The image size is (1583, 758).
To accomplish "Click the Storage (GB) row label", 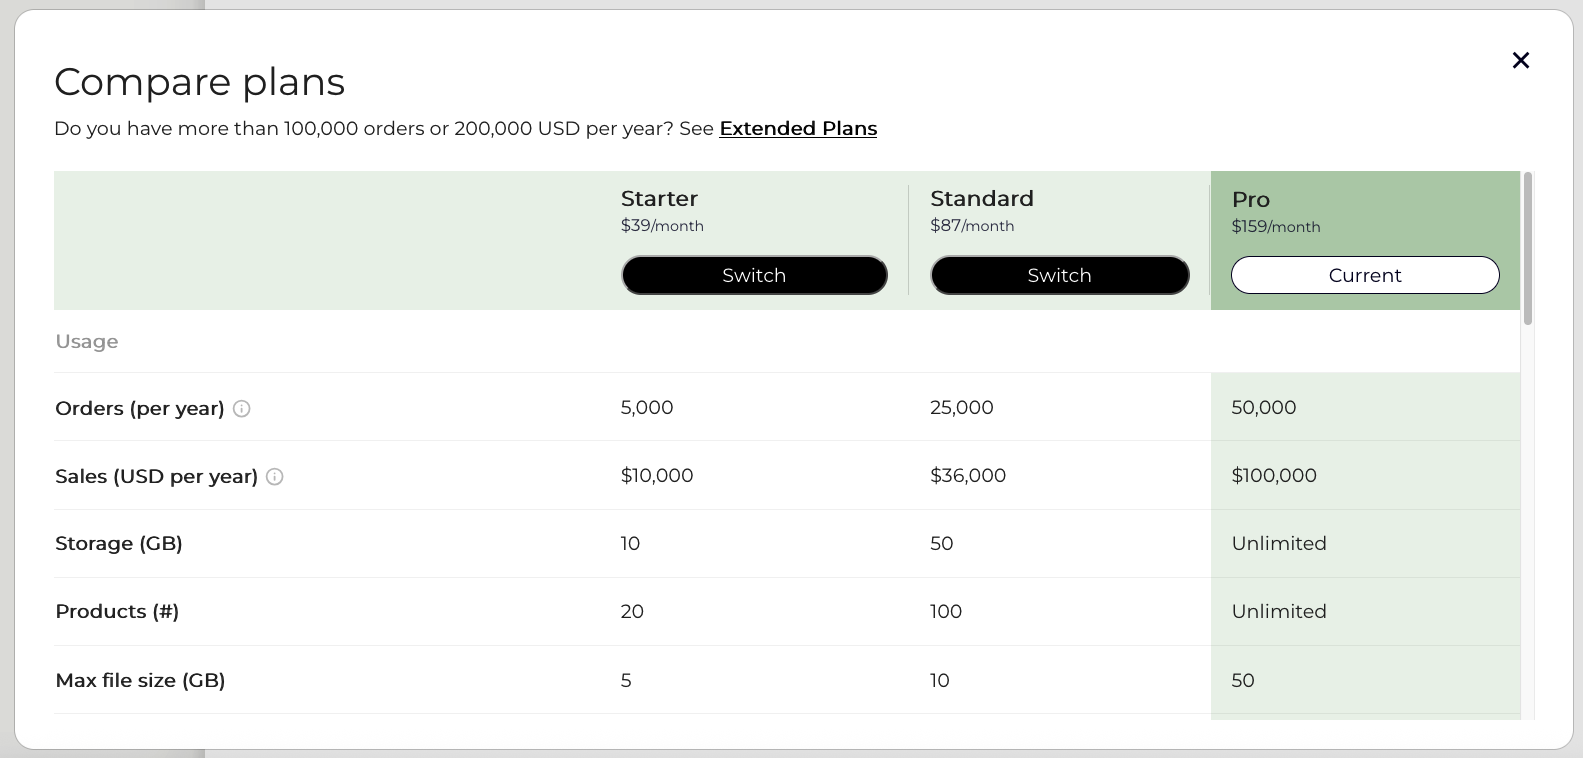I will click(119, 544).
